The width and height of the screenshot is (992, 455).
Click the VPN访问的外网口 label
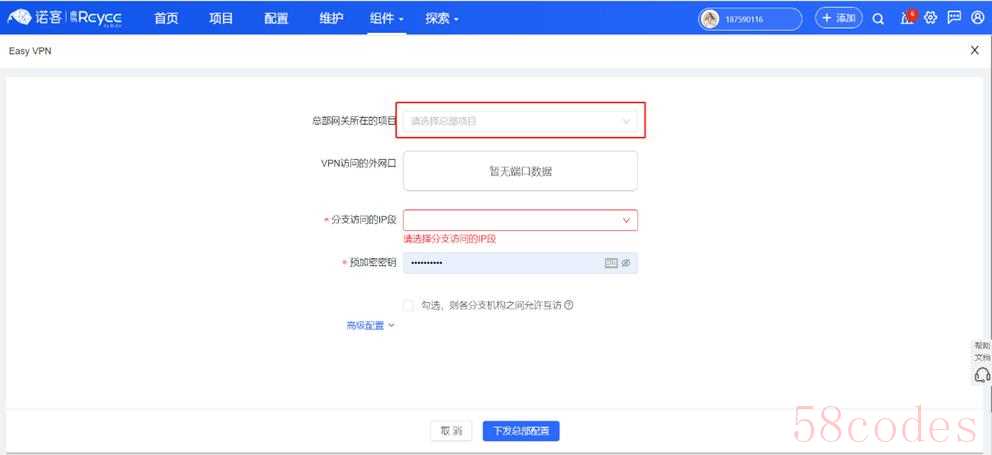(x=359, y=163)
